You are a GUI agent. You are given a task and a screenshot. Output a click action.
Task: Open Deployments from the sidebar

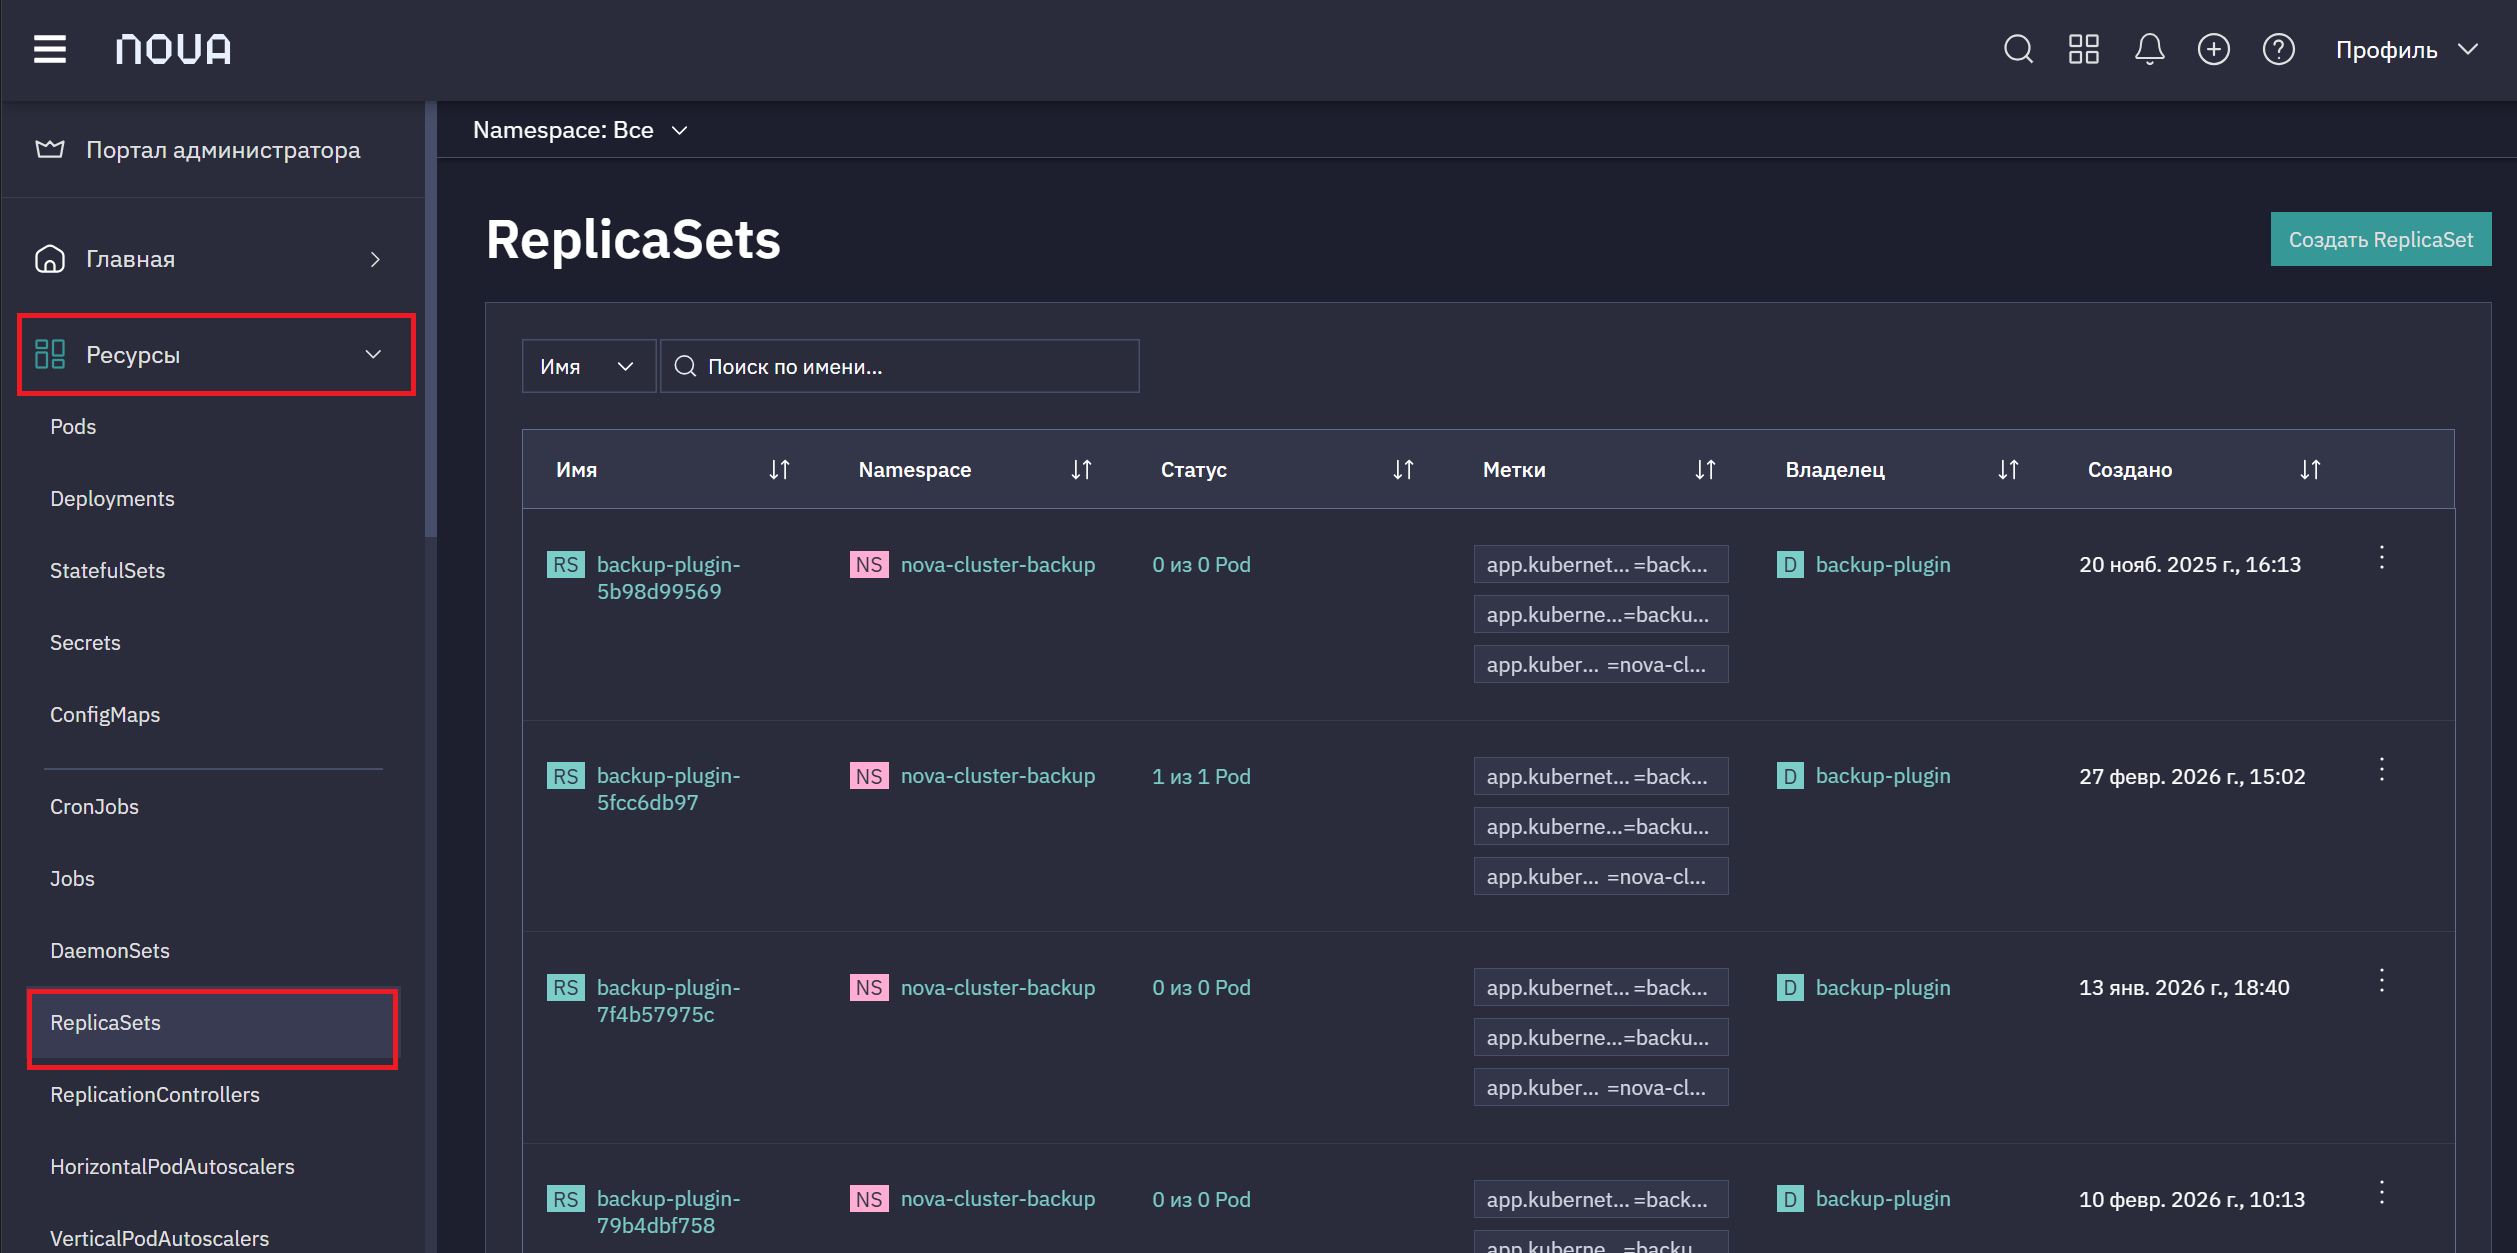click(112, 499)
